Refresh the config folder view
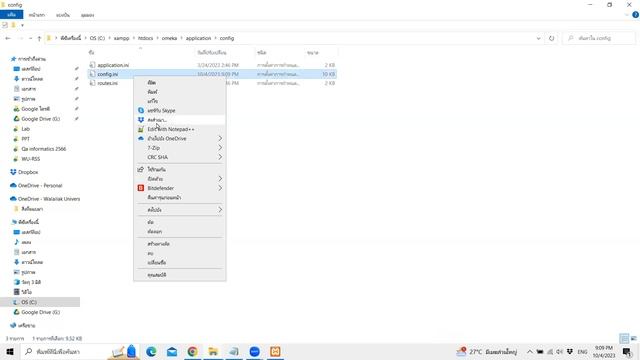This screenshot has height=360, width=640. [x=551, y=38]
